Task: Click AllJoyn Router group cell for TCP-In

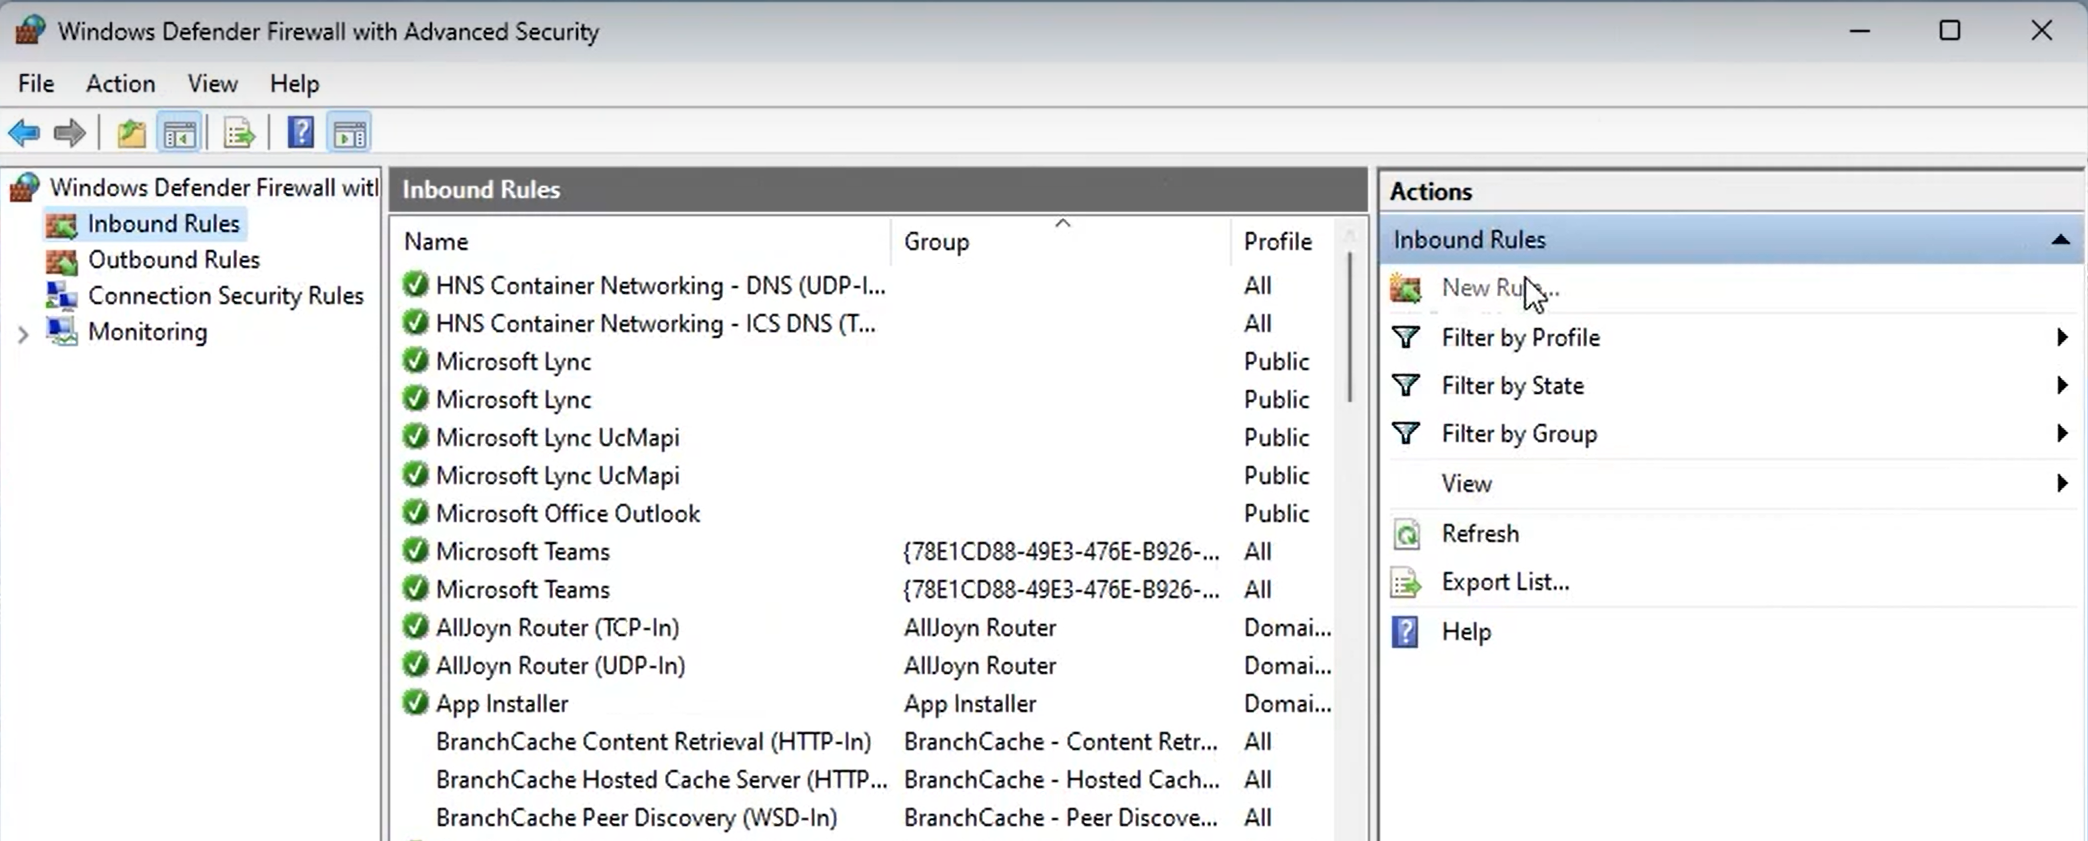Action: [x=980, y=627]
